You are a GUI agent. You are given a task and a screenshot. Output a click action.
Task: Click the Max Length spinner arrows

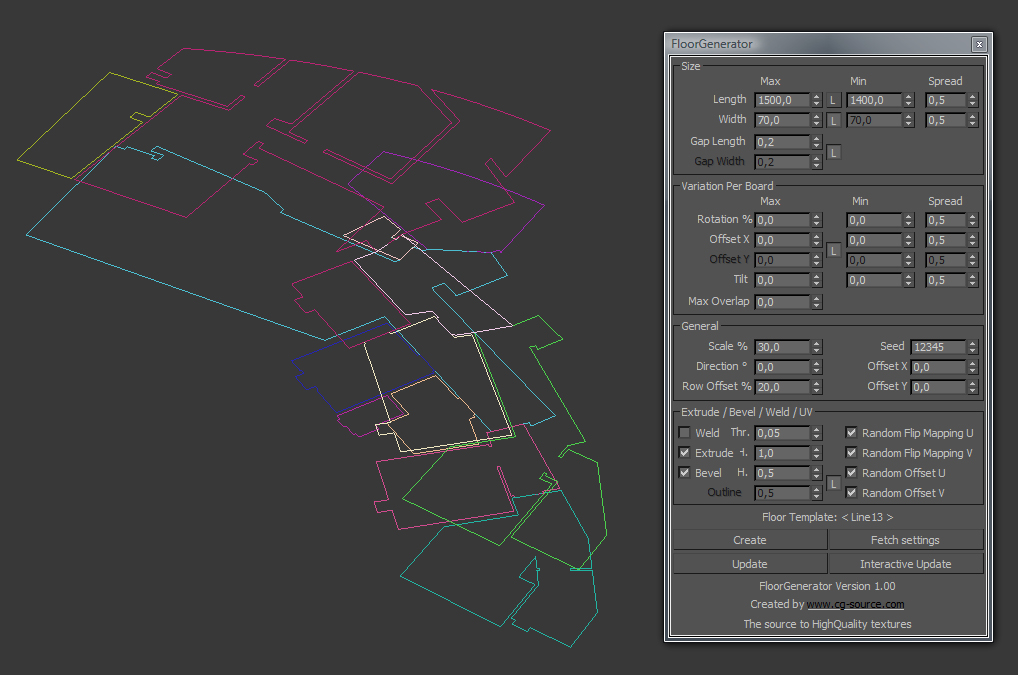tap(817, 101)
